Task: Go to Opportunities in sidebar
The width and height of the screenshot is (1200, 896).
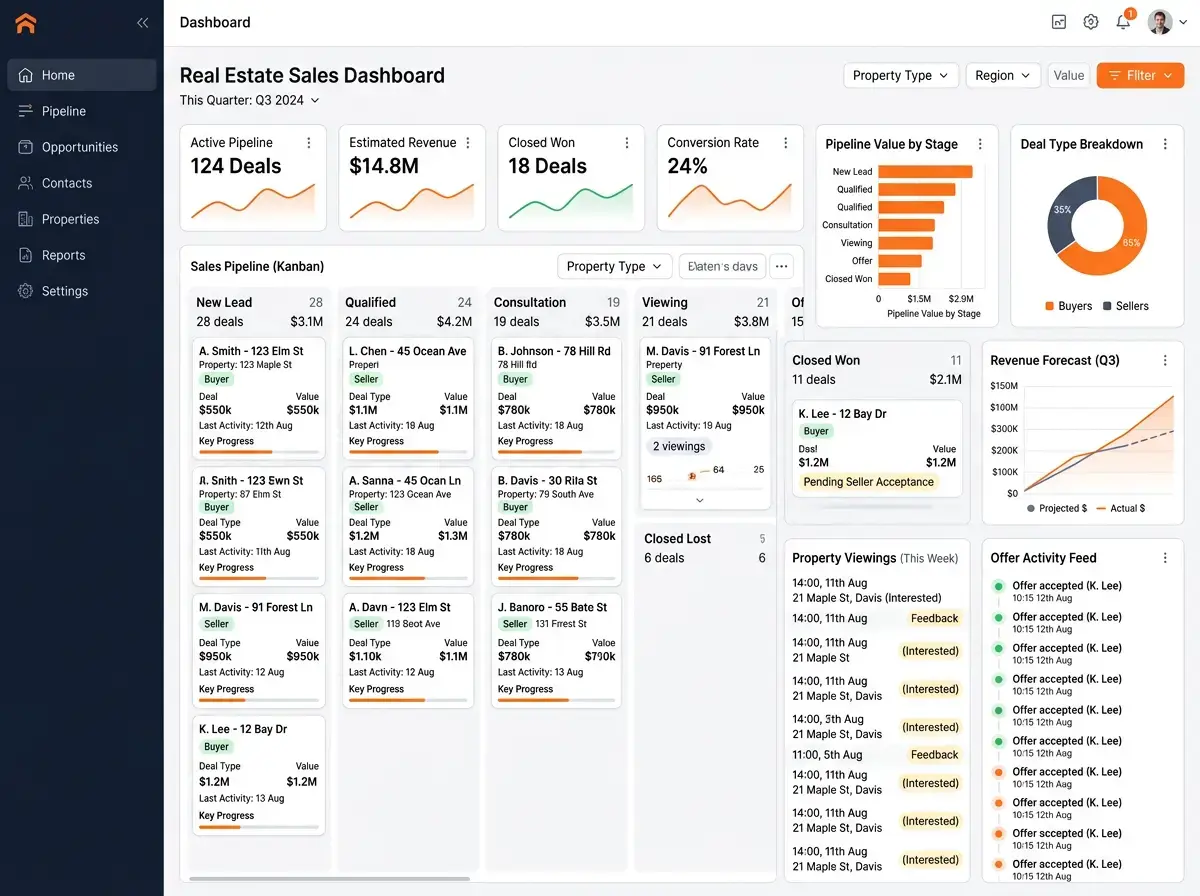Action: (82, 147)
